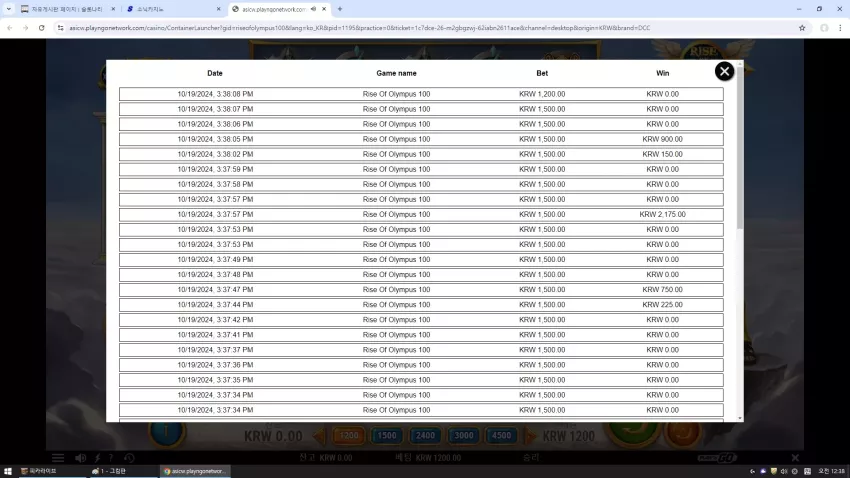Mute the game sound speaker icon
850x478 pixels.
pos(80,458)
